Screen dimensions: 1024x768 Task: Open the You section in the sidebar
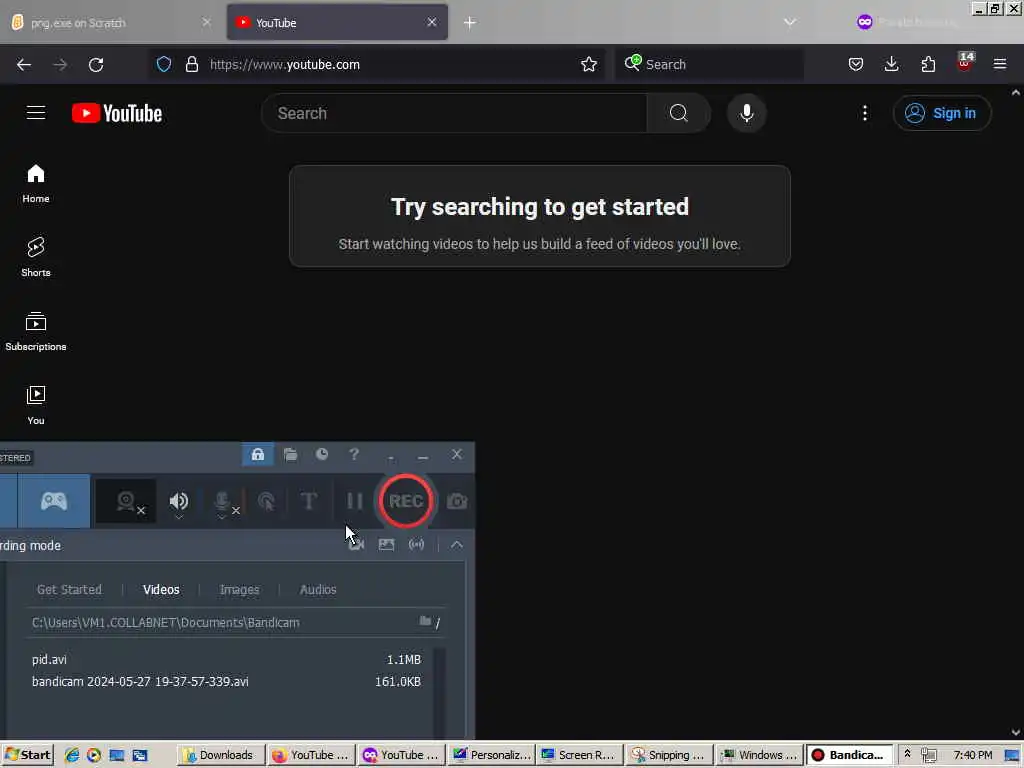[36, 406]
